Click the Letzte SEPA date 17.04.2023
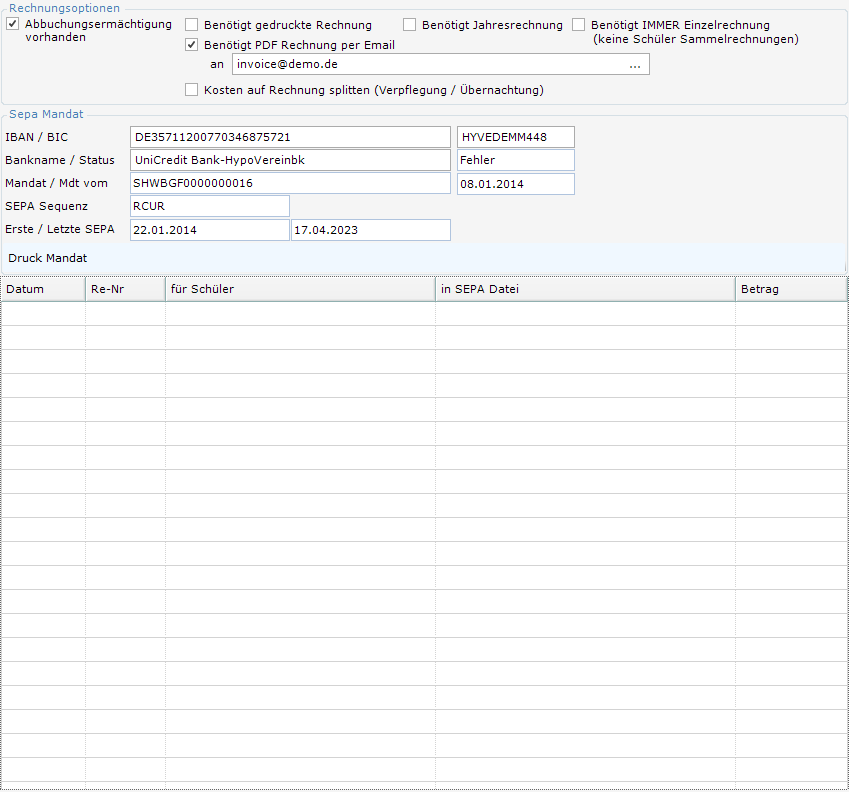 pyautogui.click(x=371, y=230)
